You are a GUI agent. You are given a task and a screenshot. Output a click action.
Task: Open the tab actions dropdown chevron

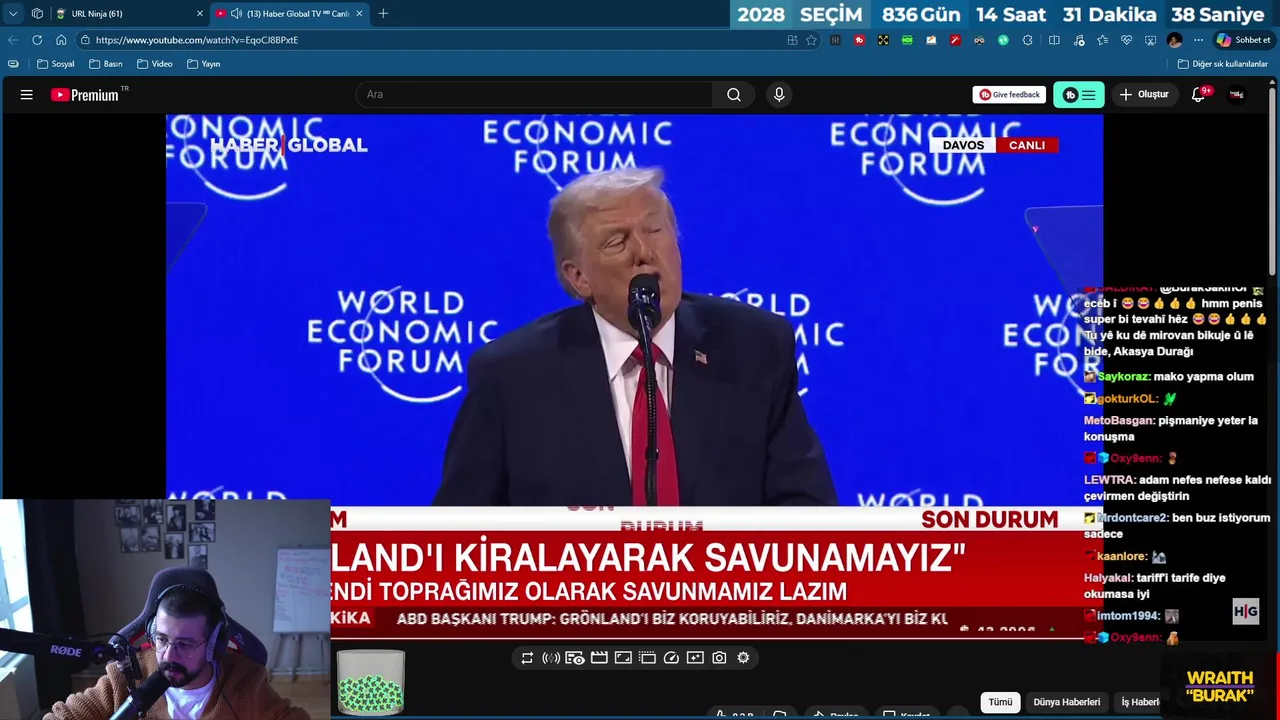[13, 14]
